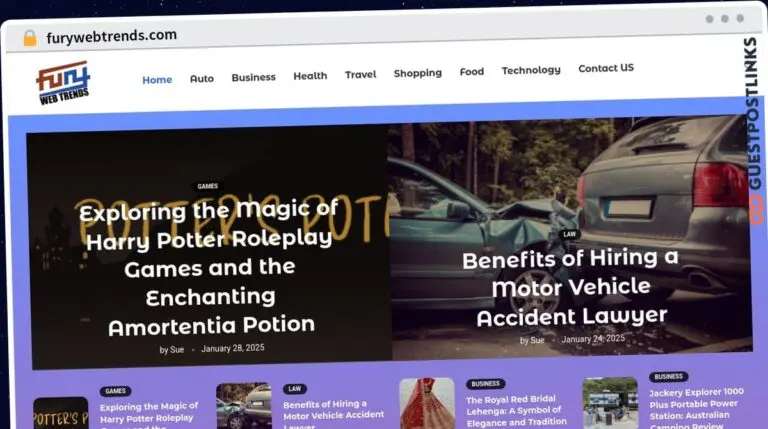Open the bottom-row Benefits of Hiring a Motor Vehicle link
768x429 pixels.
(334, 412)
